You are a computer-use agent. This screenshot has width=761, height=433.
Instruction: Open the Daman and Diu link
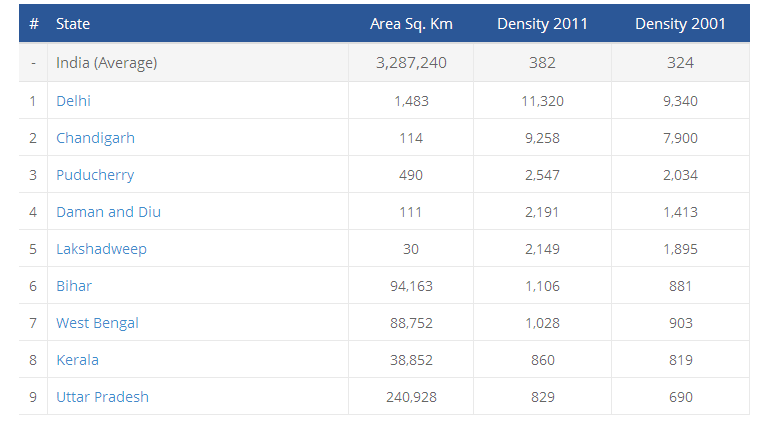pyautogui.click(x=108, y=212)
